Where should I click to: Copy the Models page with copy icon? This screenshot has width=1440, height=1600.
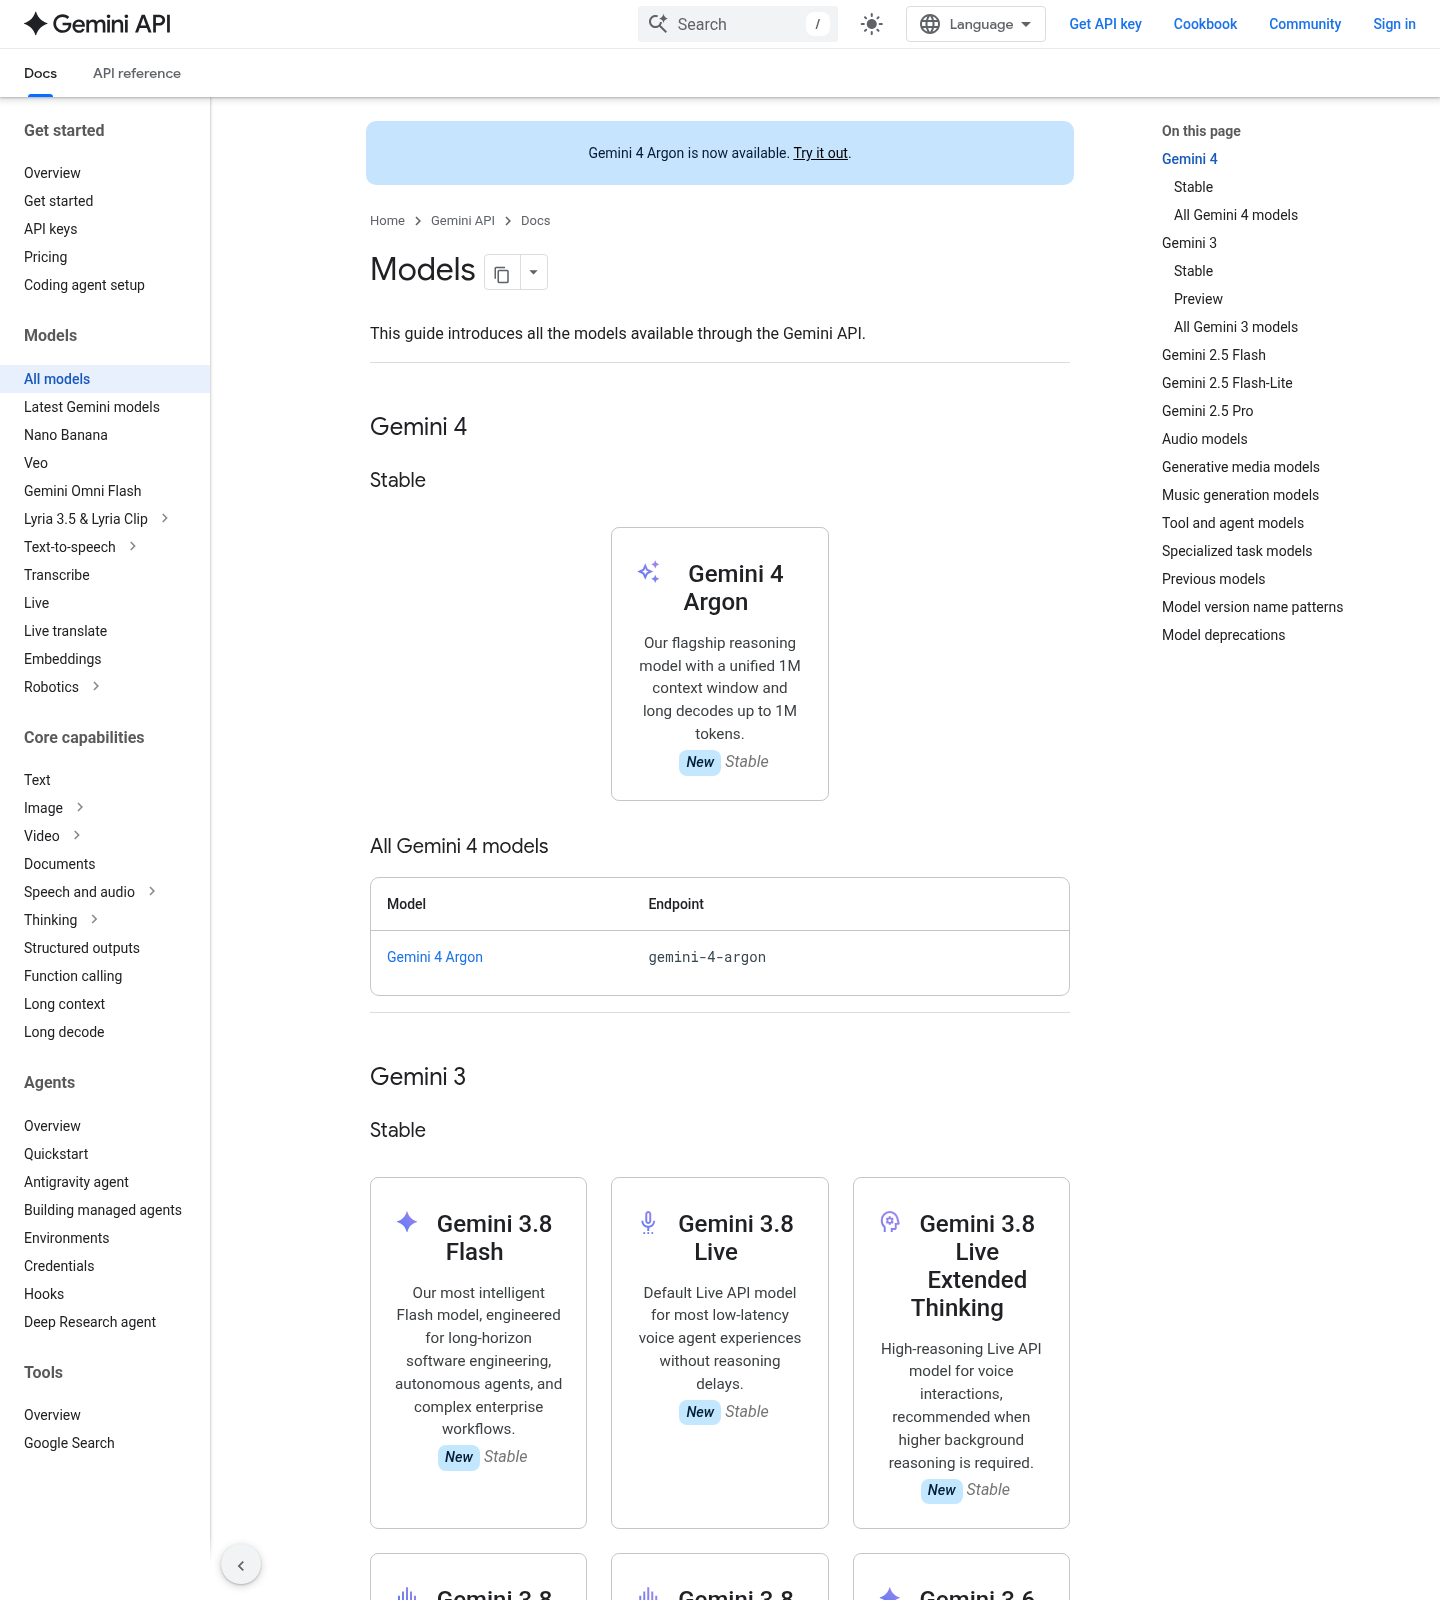click(502, 273)
